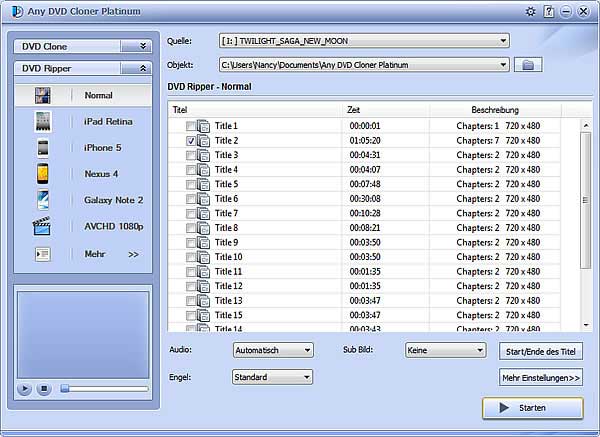
Task: Select the iPad Retina profile
Action: [x=108, y=122]
